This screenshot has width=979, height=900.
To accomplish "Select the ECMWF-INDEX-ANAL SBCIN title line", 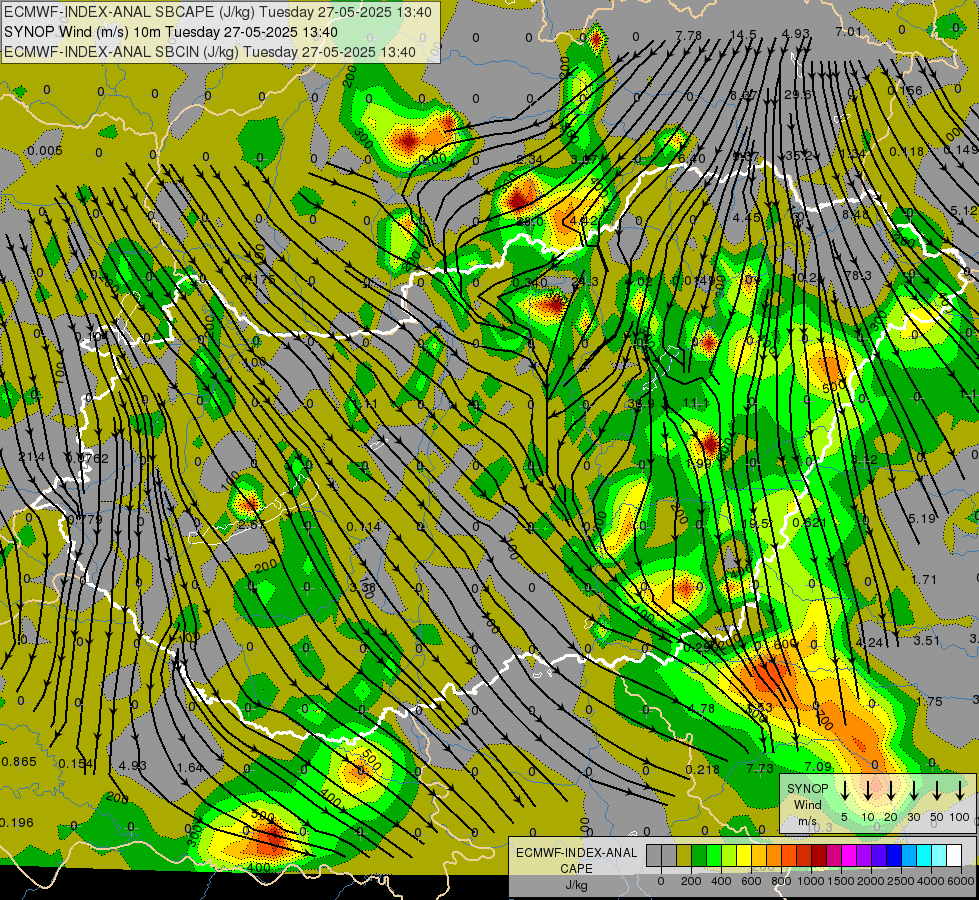I will [210, 52].
